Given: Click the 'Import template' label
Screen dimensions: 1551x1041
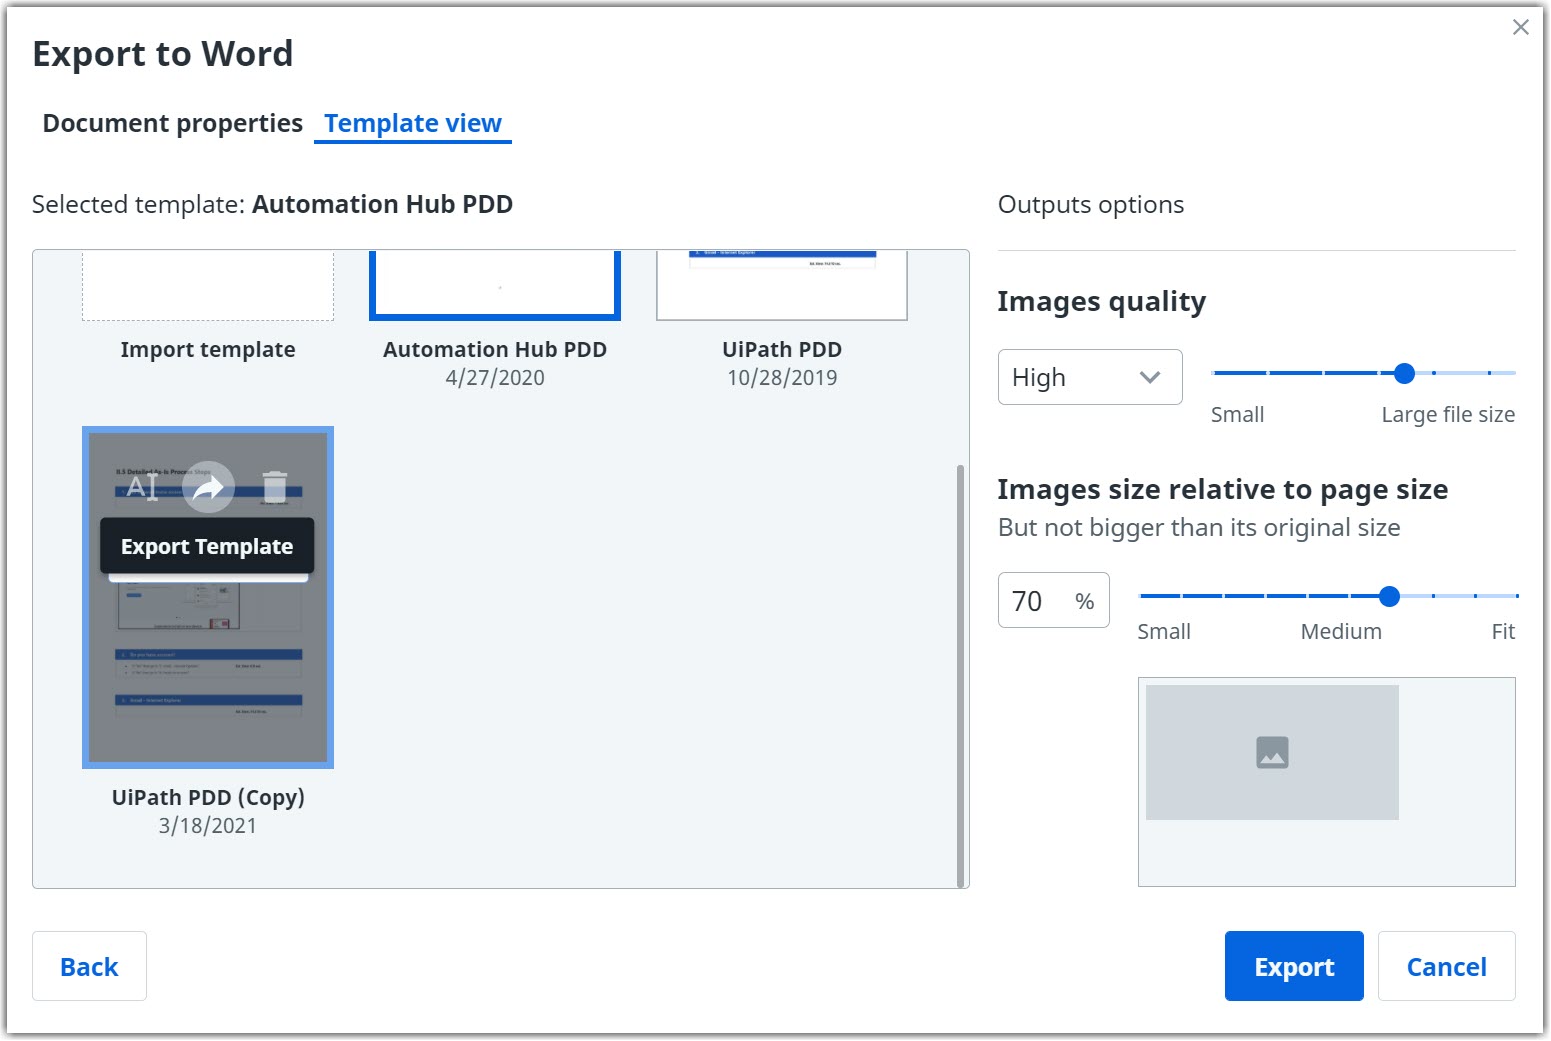Looking at the screenshot, I should pyautogui.click(x=208, y=349).
